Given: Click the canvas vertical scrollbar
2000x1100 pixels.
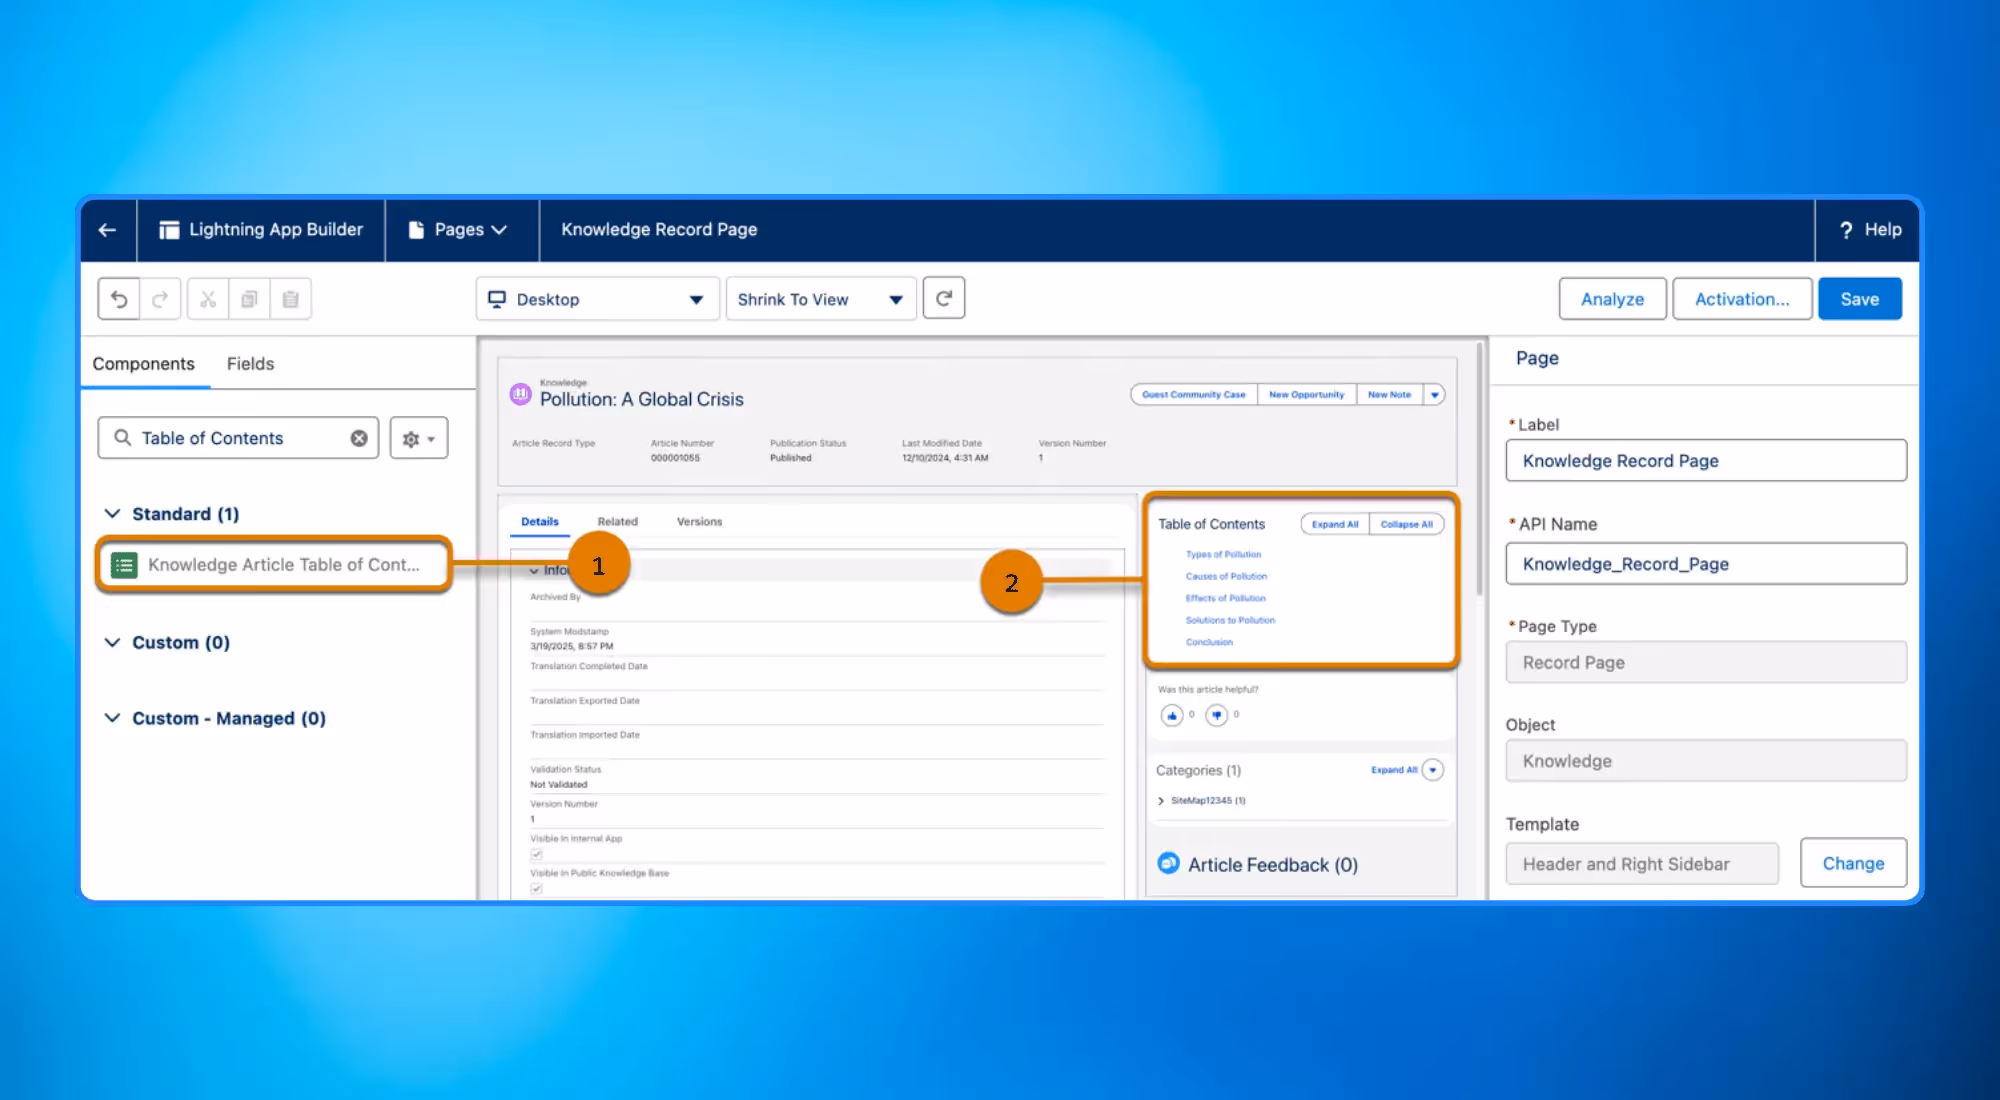Looking at the screenshot, I should (1480, 470).
